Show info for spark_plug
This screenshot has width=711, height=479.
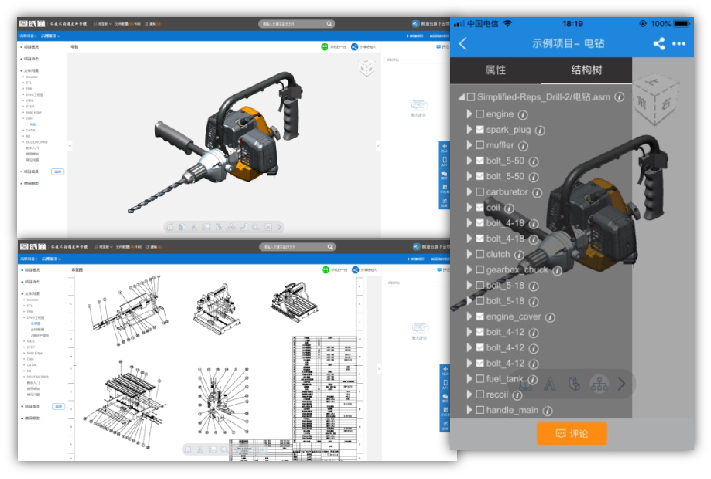540,131
